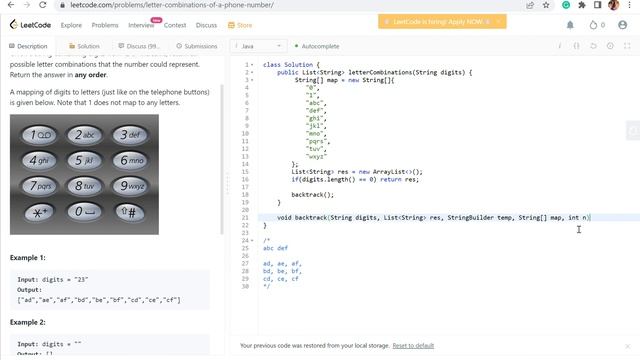Toggle the browser side panel icon
This screenshot has width=640, height=360.
point(597,5)
